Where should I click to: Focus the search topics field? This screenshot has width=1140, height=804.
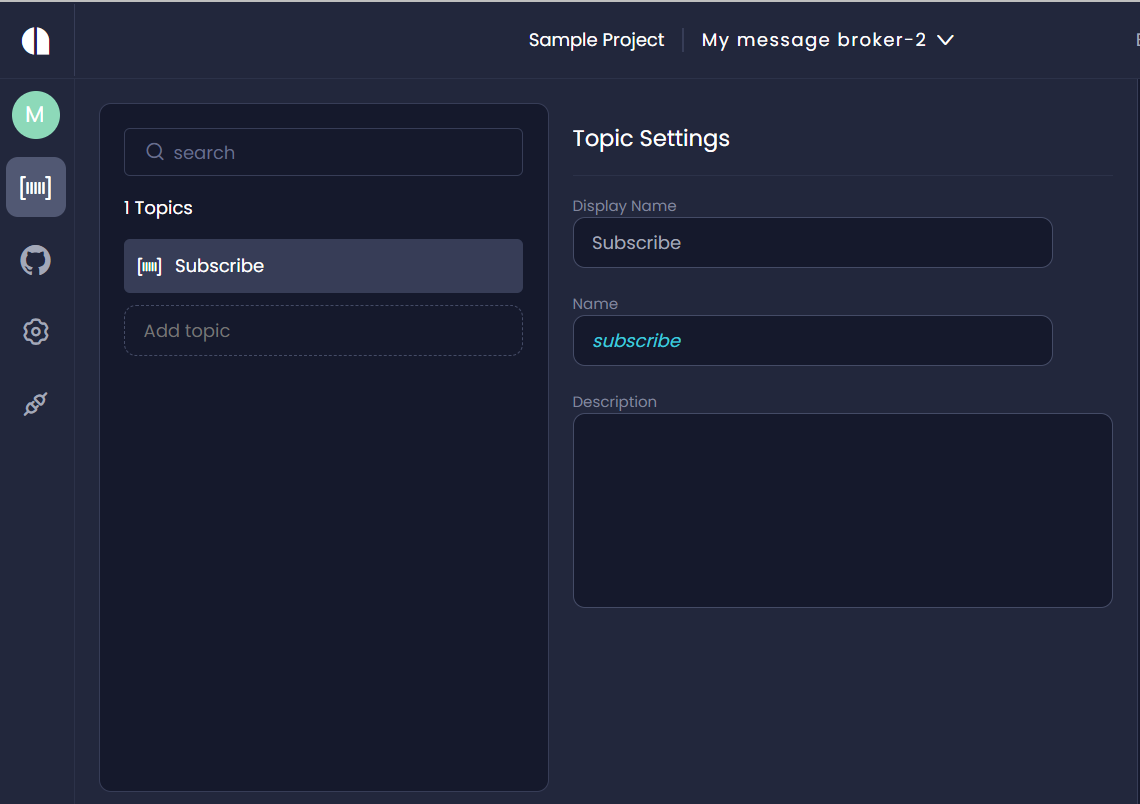[x=340, y=152]
